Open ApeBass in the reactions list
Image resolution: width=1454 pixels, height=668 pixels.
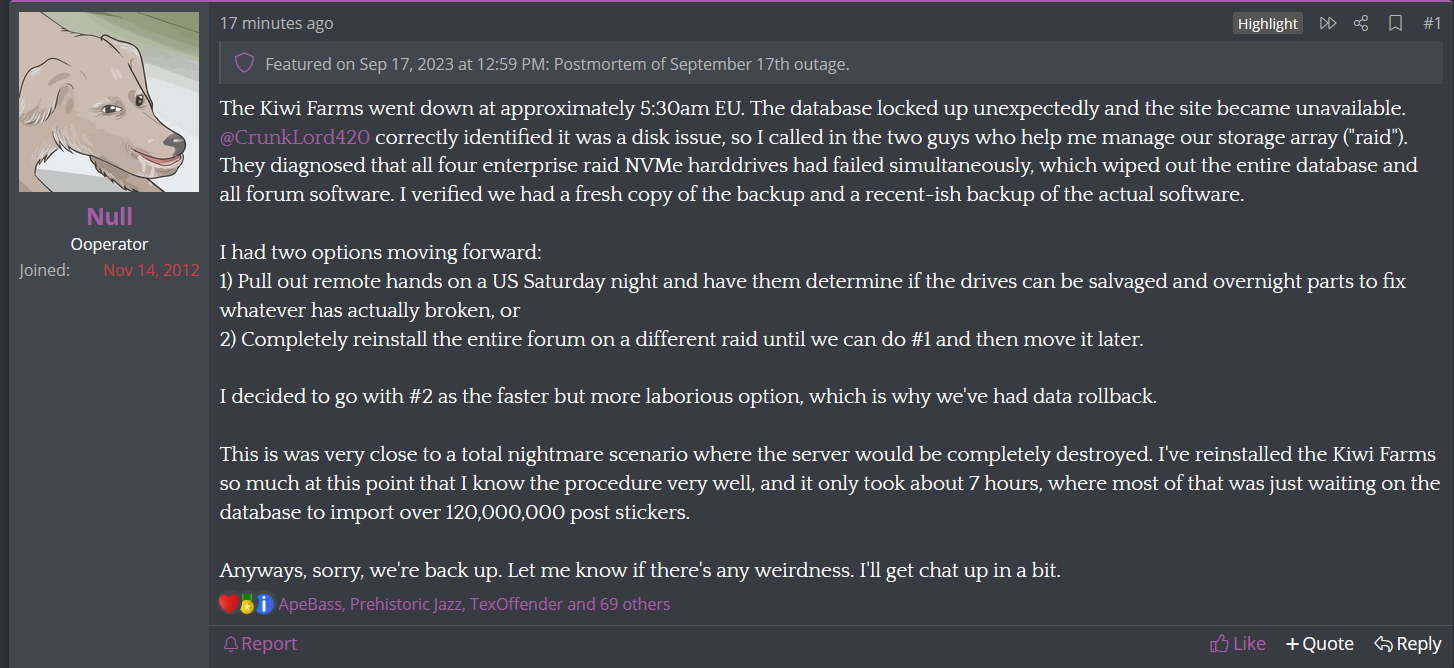(310, 604)
